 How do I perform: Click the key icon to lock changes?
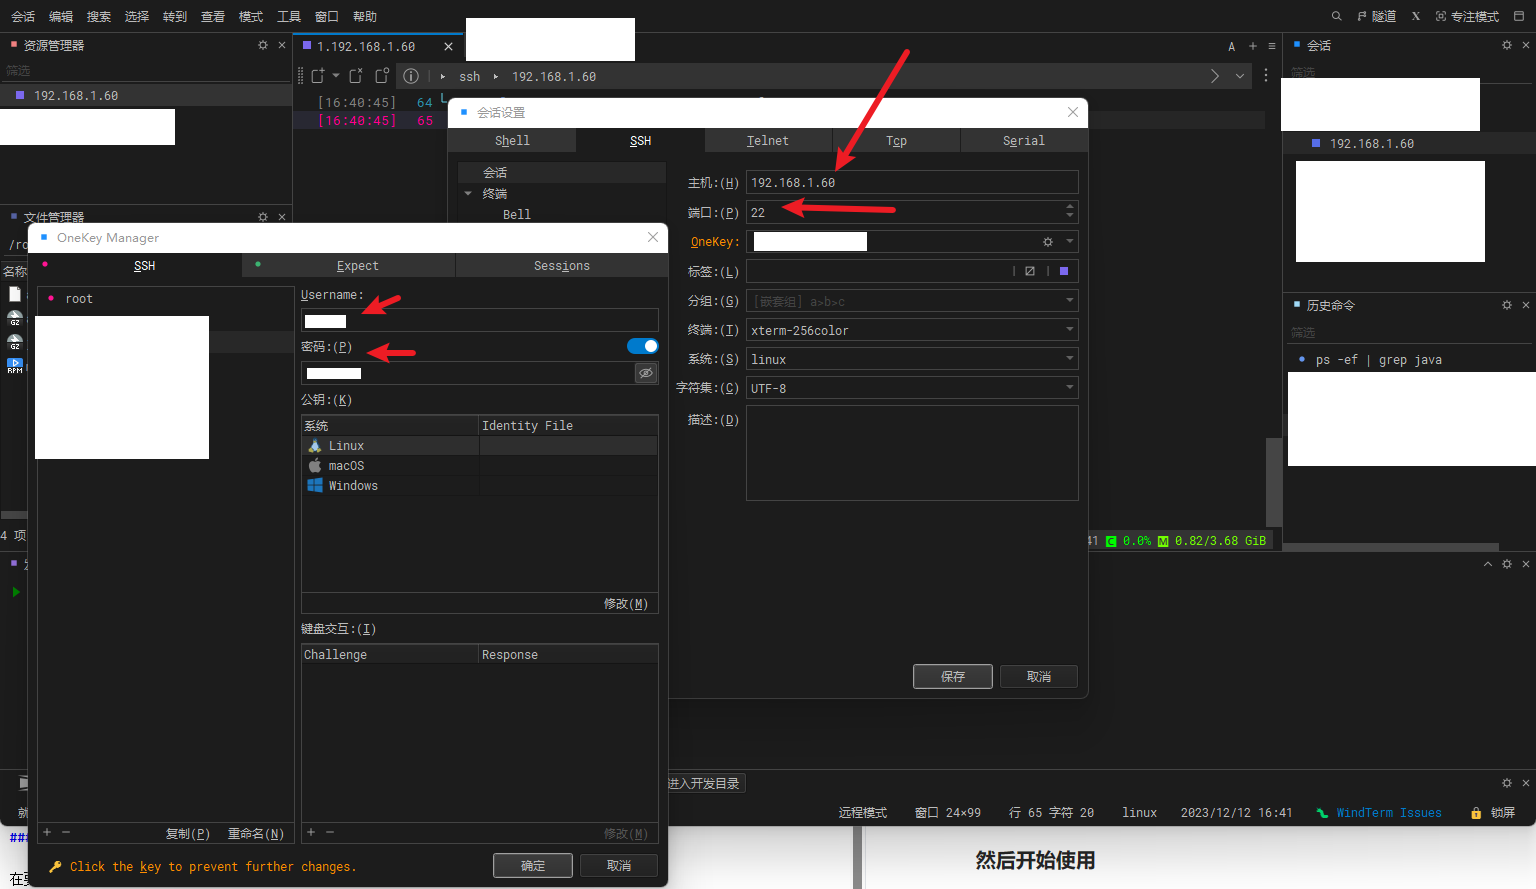click(x=55, y=867)
